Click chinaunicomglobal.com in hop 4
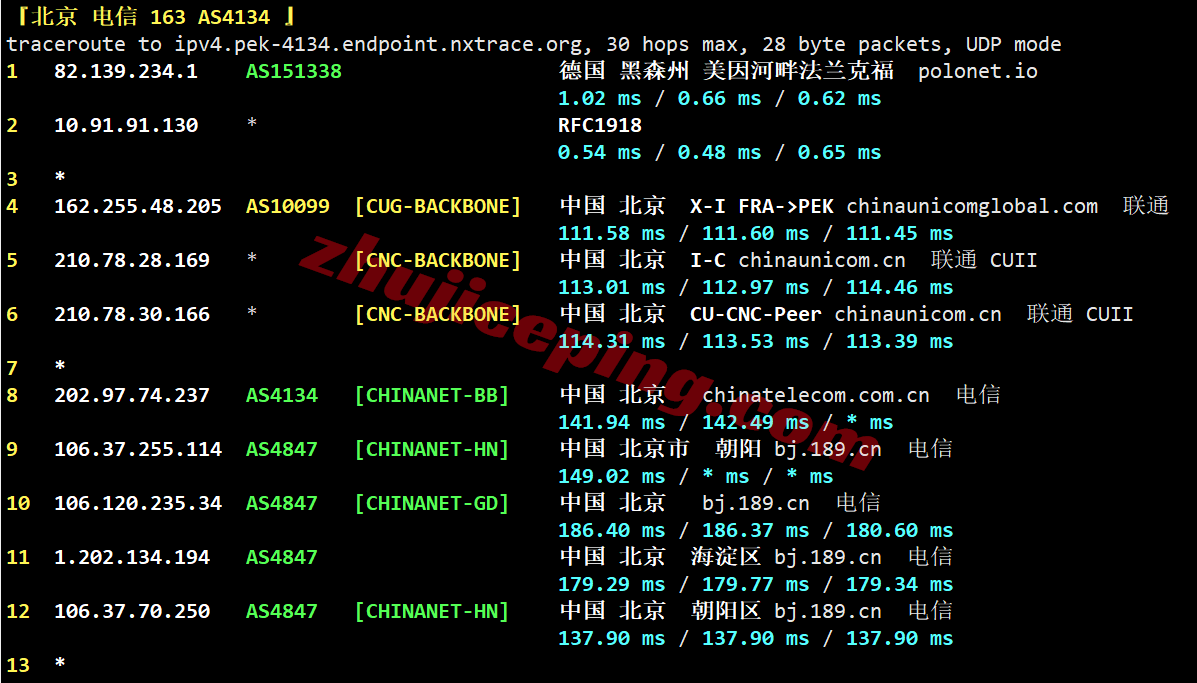The height and width of the screenshot is (683, 1197). click(x=972, y=207)
